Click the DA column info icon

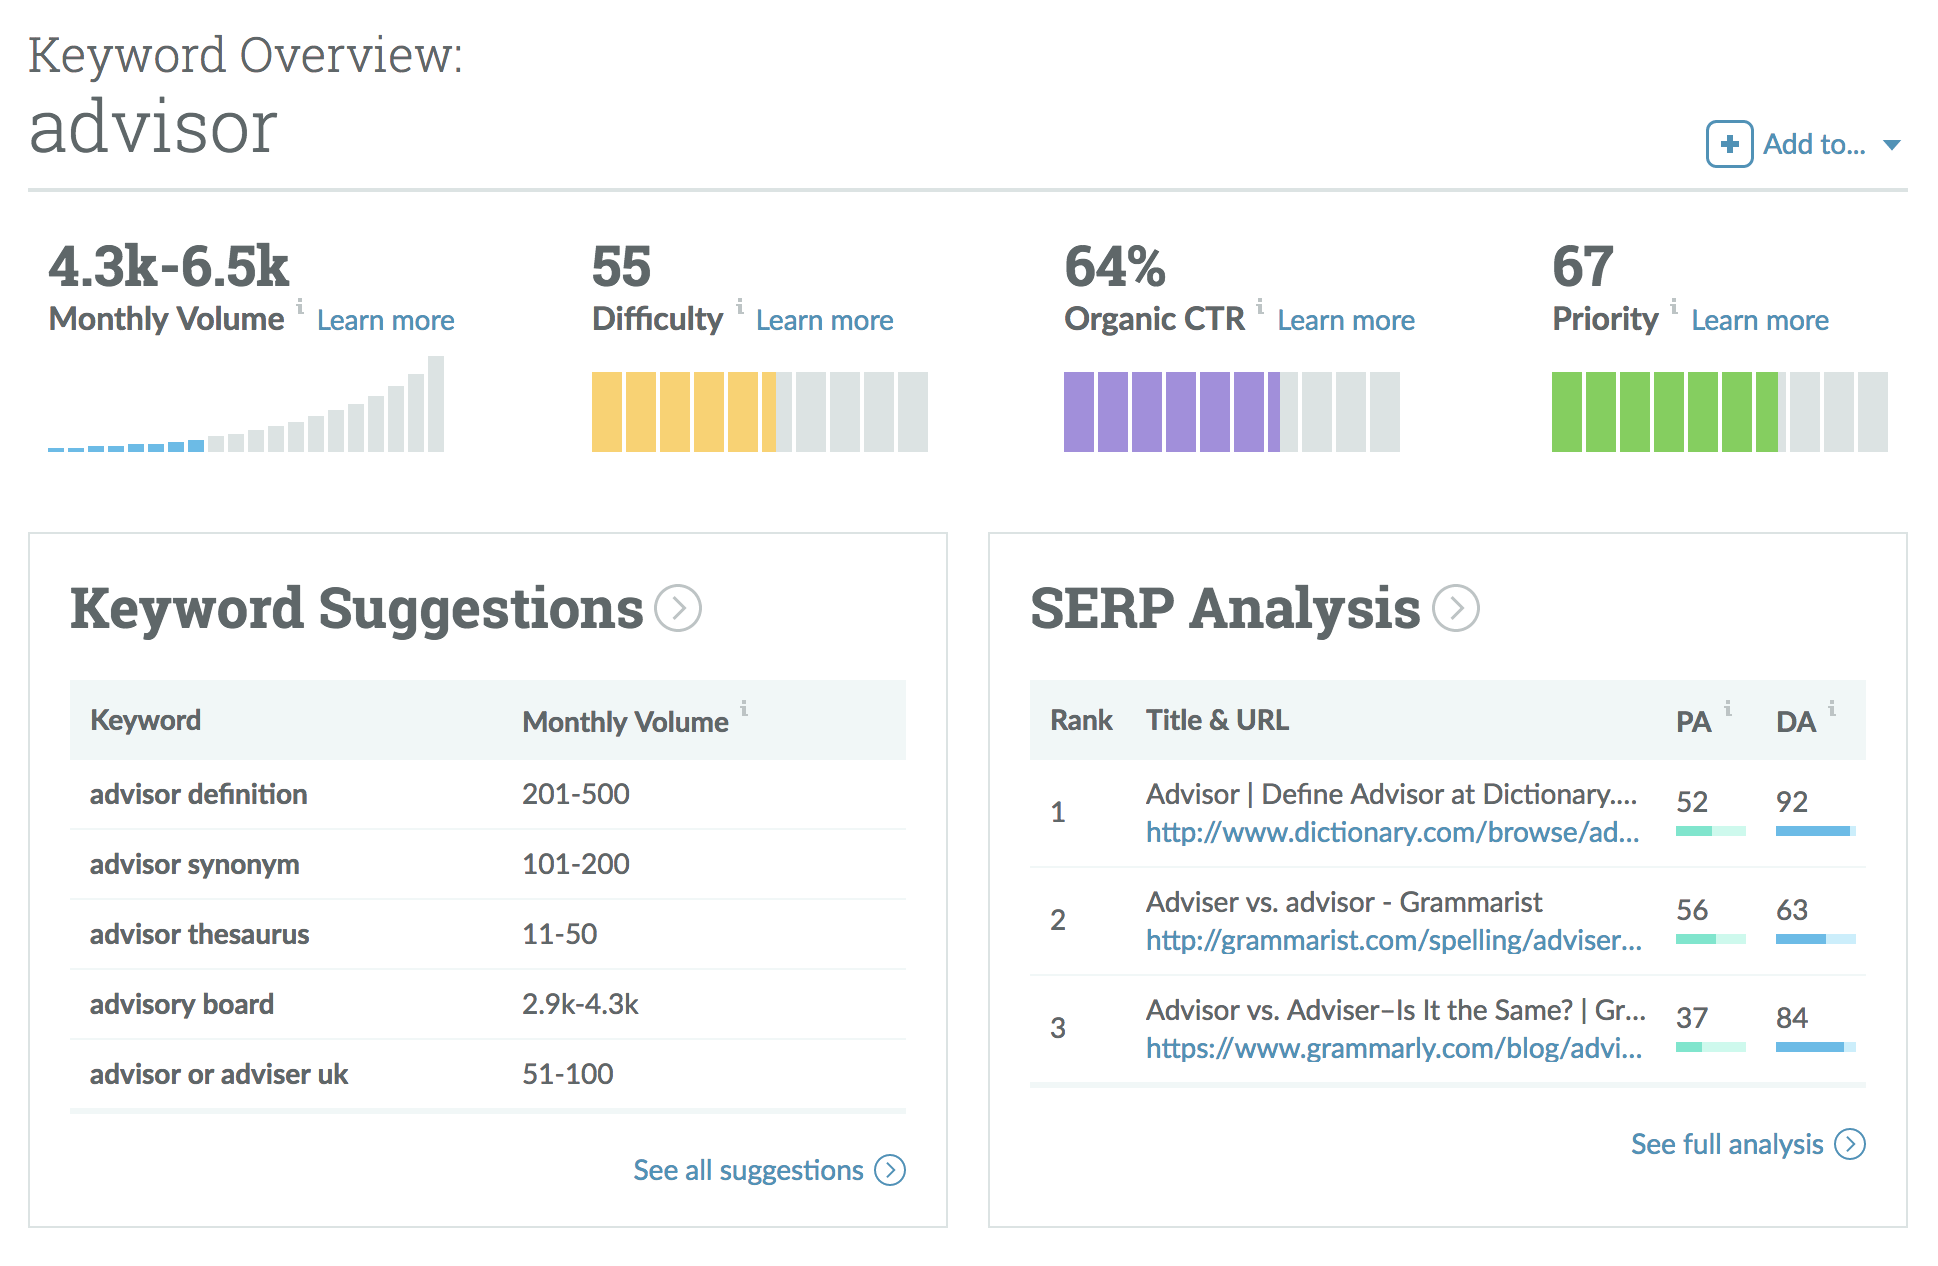(1831, 710)
